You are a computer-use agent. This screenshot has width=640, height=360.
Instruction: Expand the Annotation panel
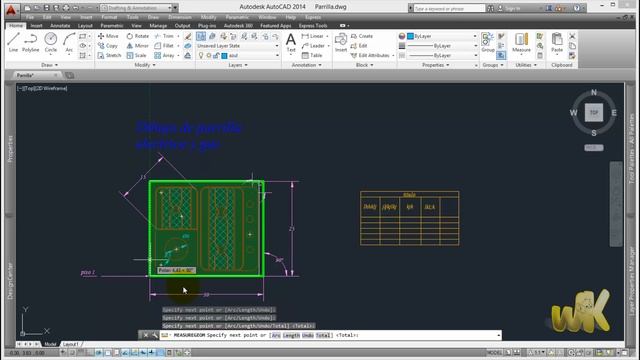tap(307, 65)
